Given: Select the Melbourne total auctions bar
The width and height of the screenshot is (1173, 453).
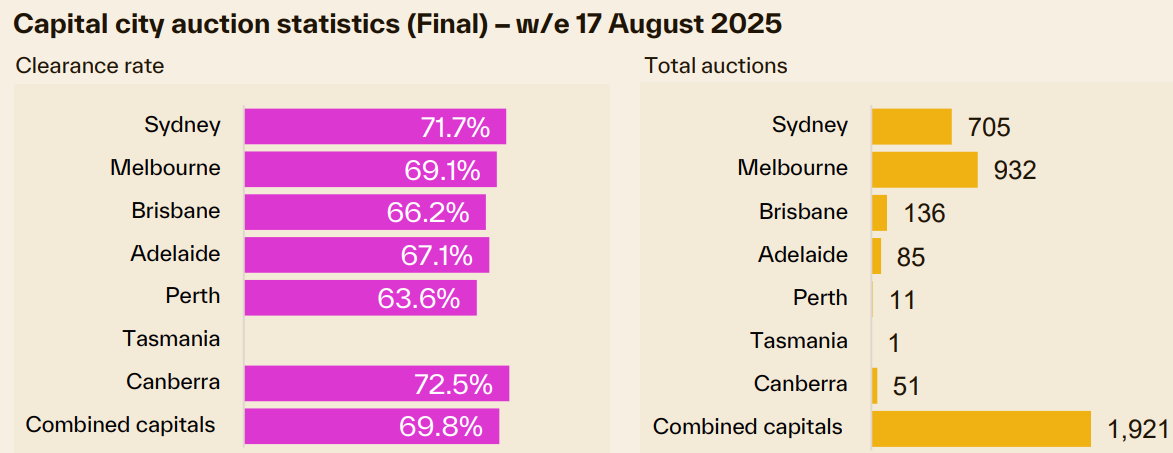Looking at the screenshot, I should pyautogui.click(x=924, y=169).
